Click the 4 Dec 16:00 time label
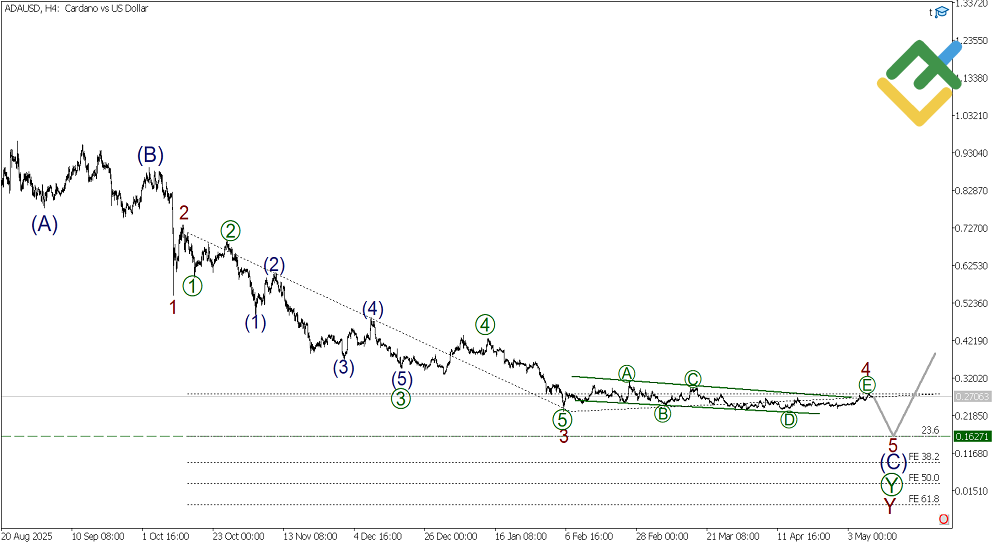Image resolution: width=1000 pixels, height=545 pixels. [x=378, y=536]
